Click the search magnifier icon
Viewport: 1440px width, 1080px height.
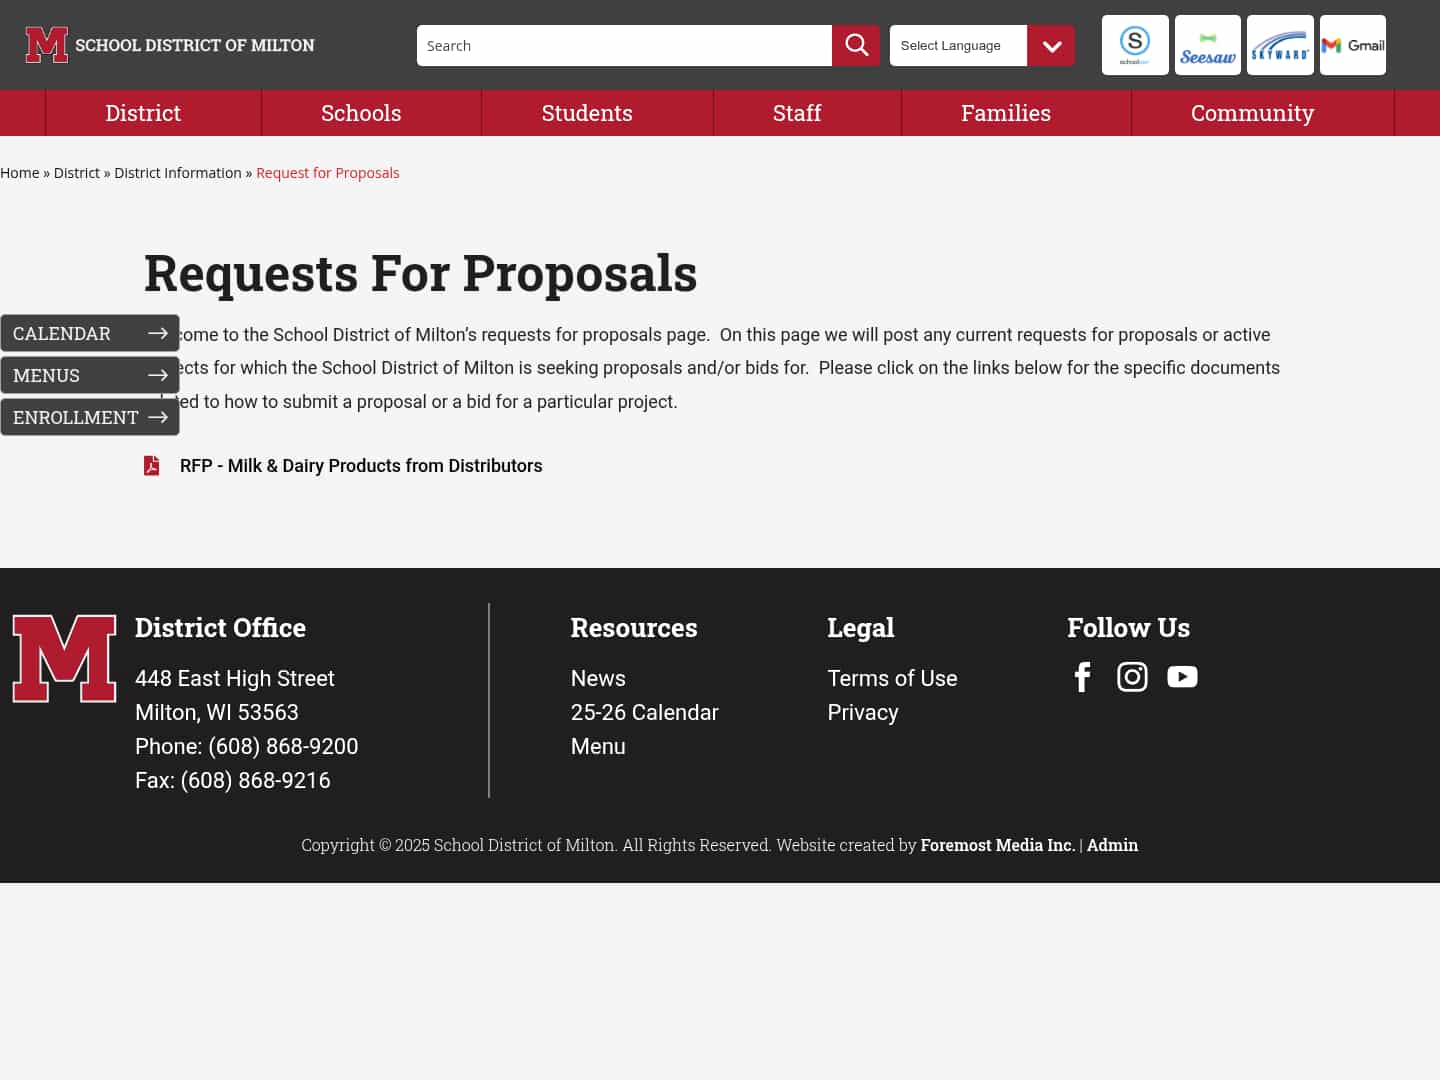(x=855, y=45)
